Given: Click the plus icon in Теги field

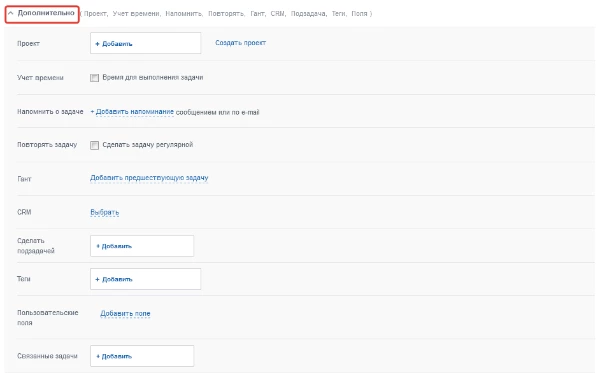Looking at the screenshot, I should click(x=97, y=279).
